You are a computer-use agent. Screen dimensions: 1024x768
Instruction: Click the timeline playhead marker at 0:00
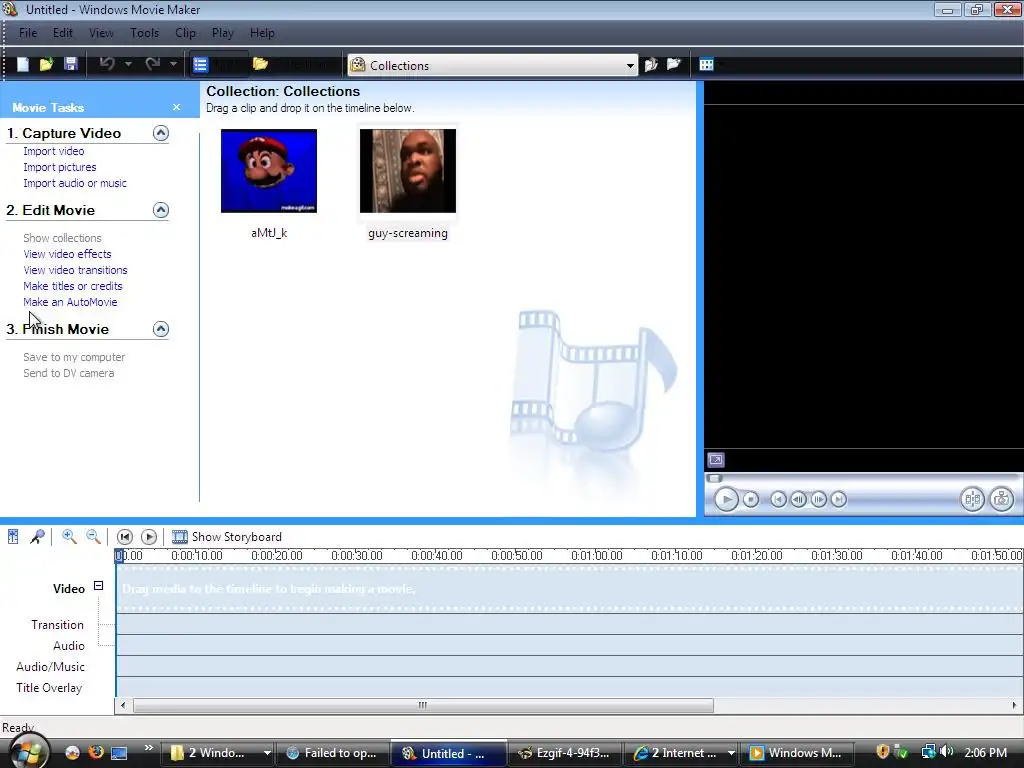click(119, 556)
